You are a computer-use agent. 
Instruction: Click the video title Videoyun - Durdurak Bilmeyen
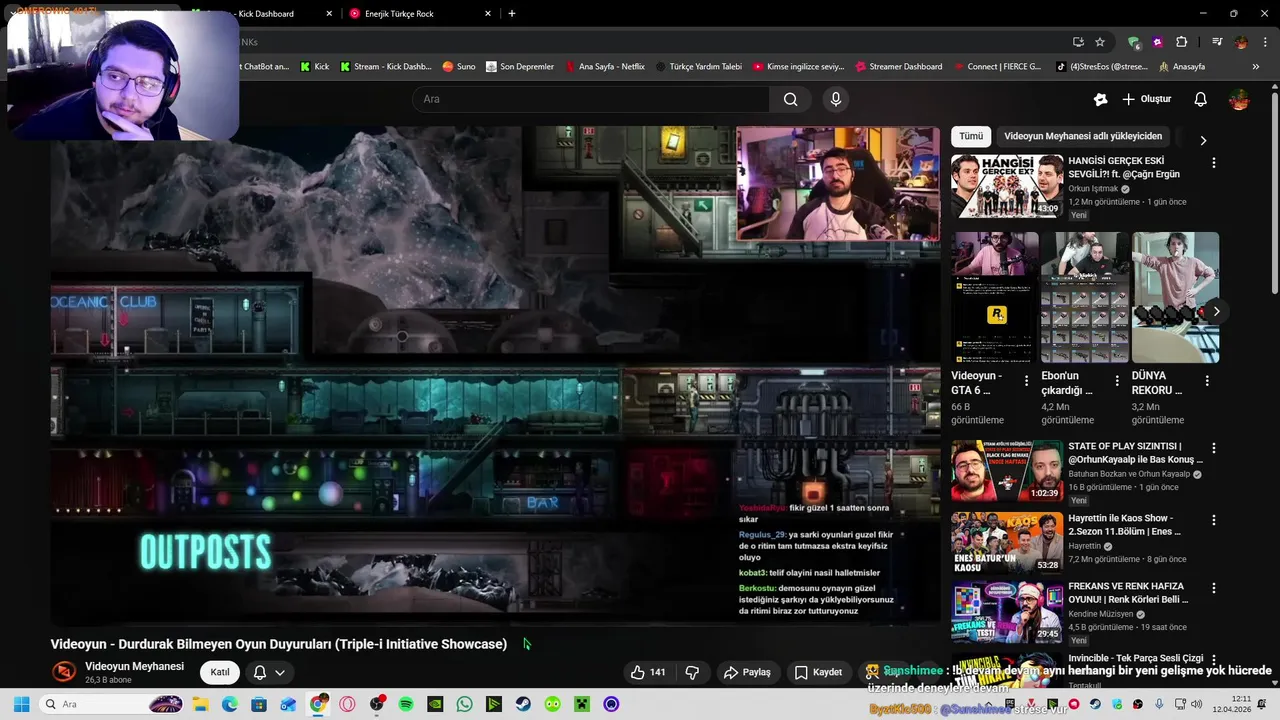coord(279,644)
